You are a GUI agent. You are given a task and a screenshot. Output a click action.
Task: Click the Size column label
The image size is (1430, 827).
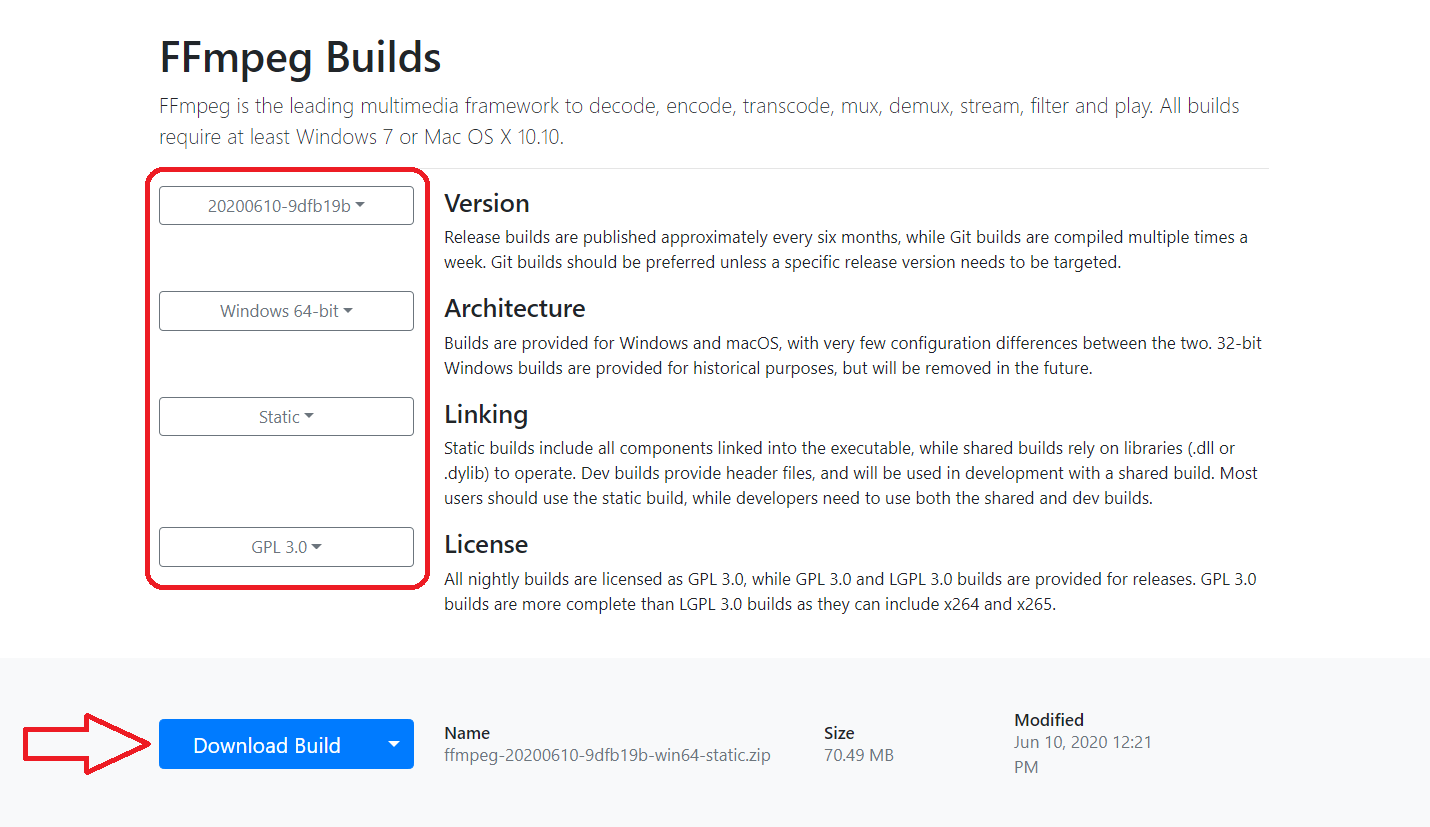(839, 733)
